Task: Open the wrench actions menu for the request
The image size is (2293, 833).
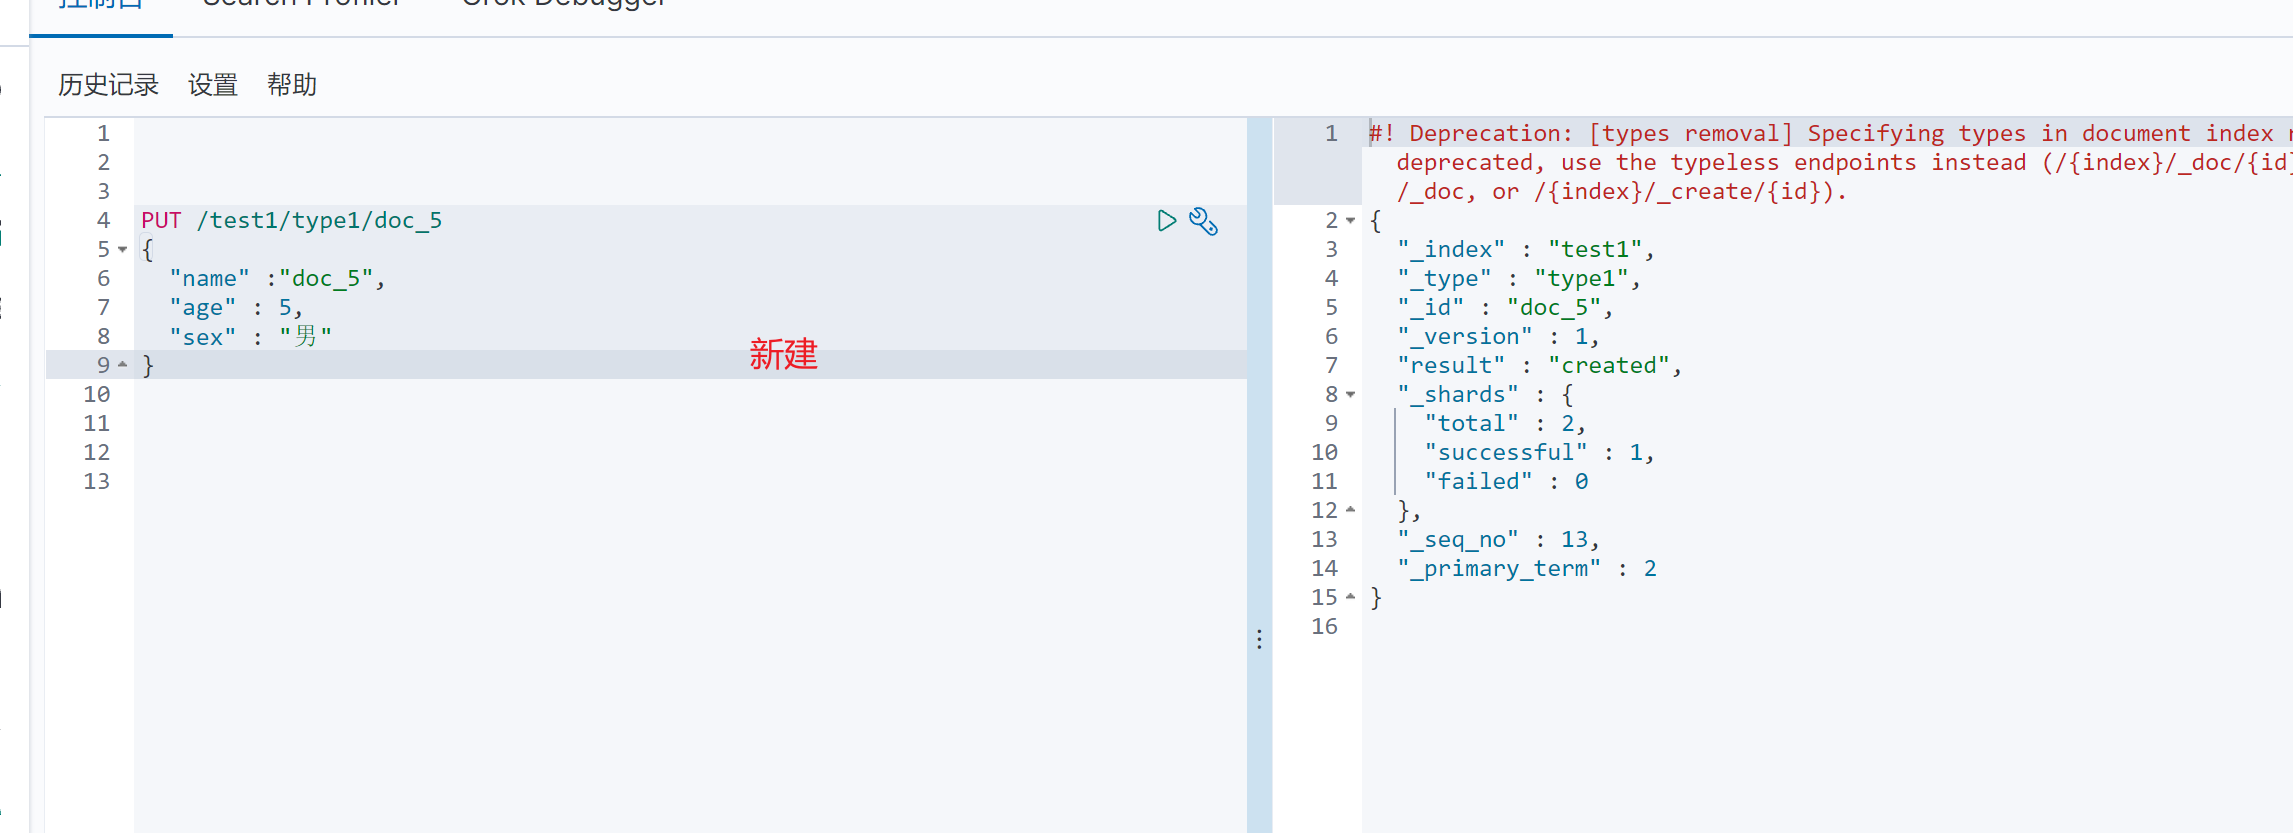Action: [x=1203, y=221]
